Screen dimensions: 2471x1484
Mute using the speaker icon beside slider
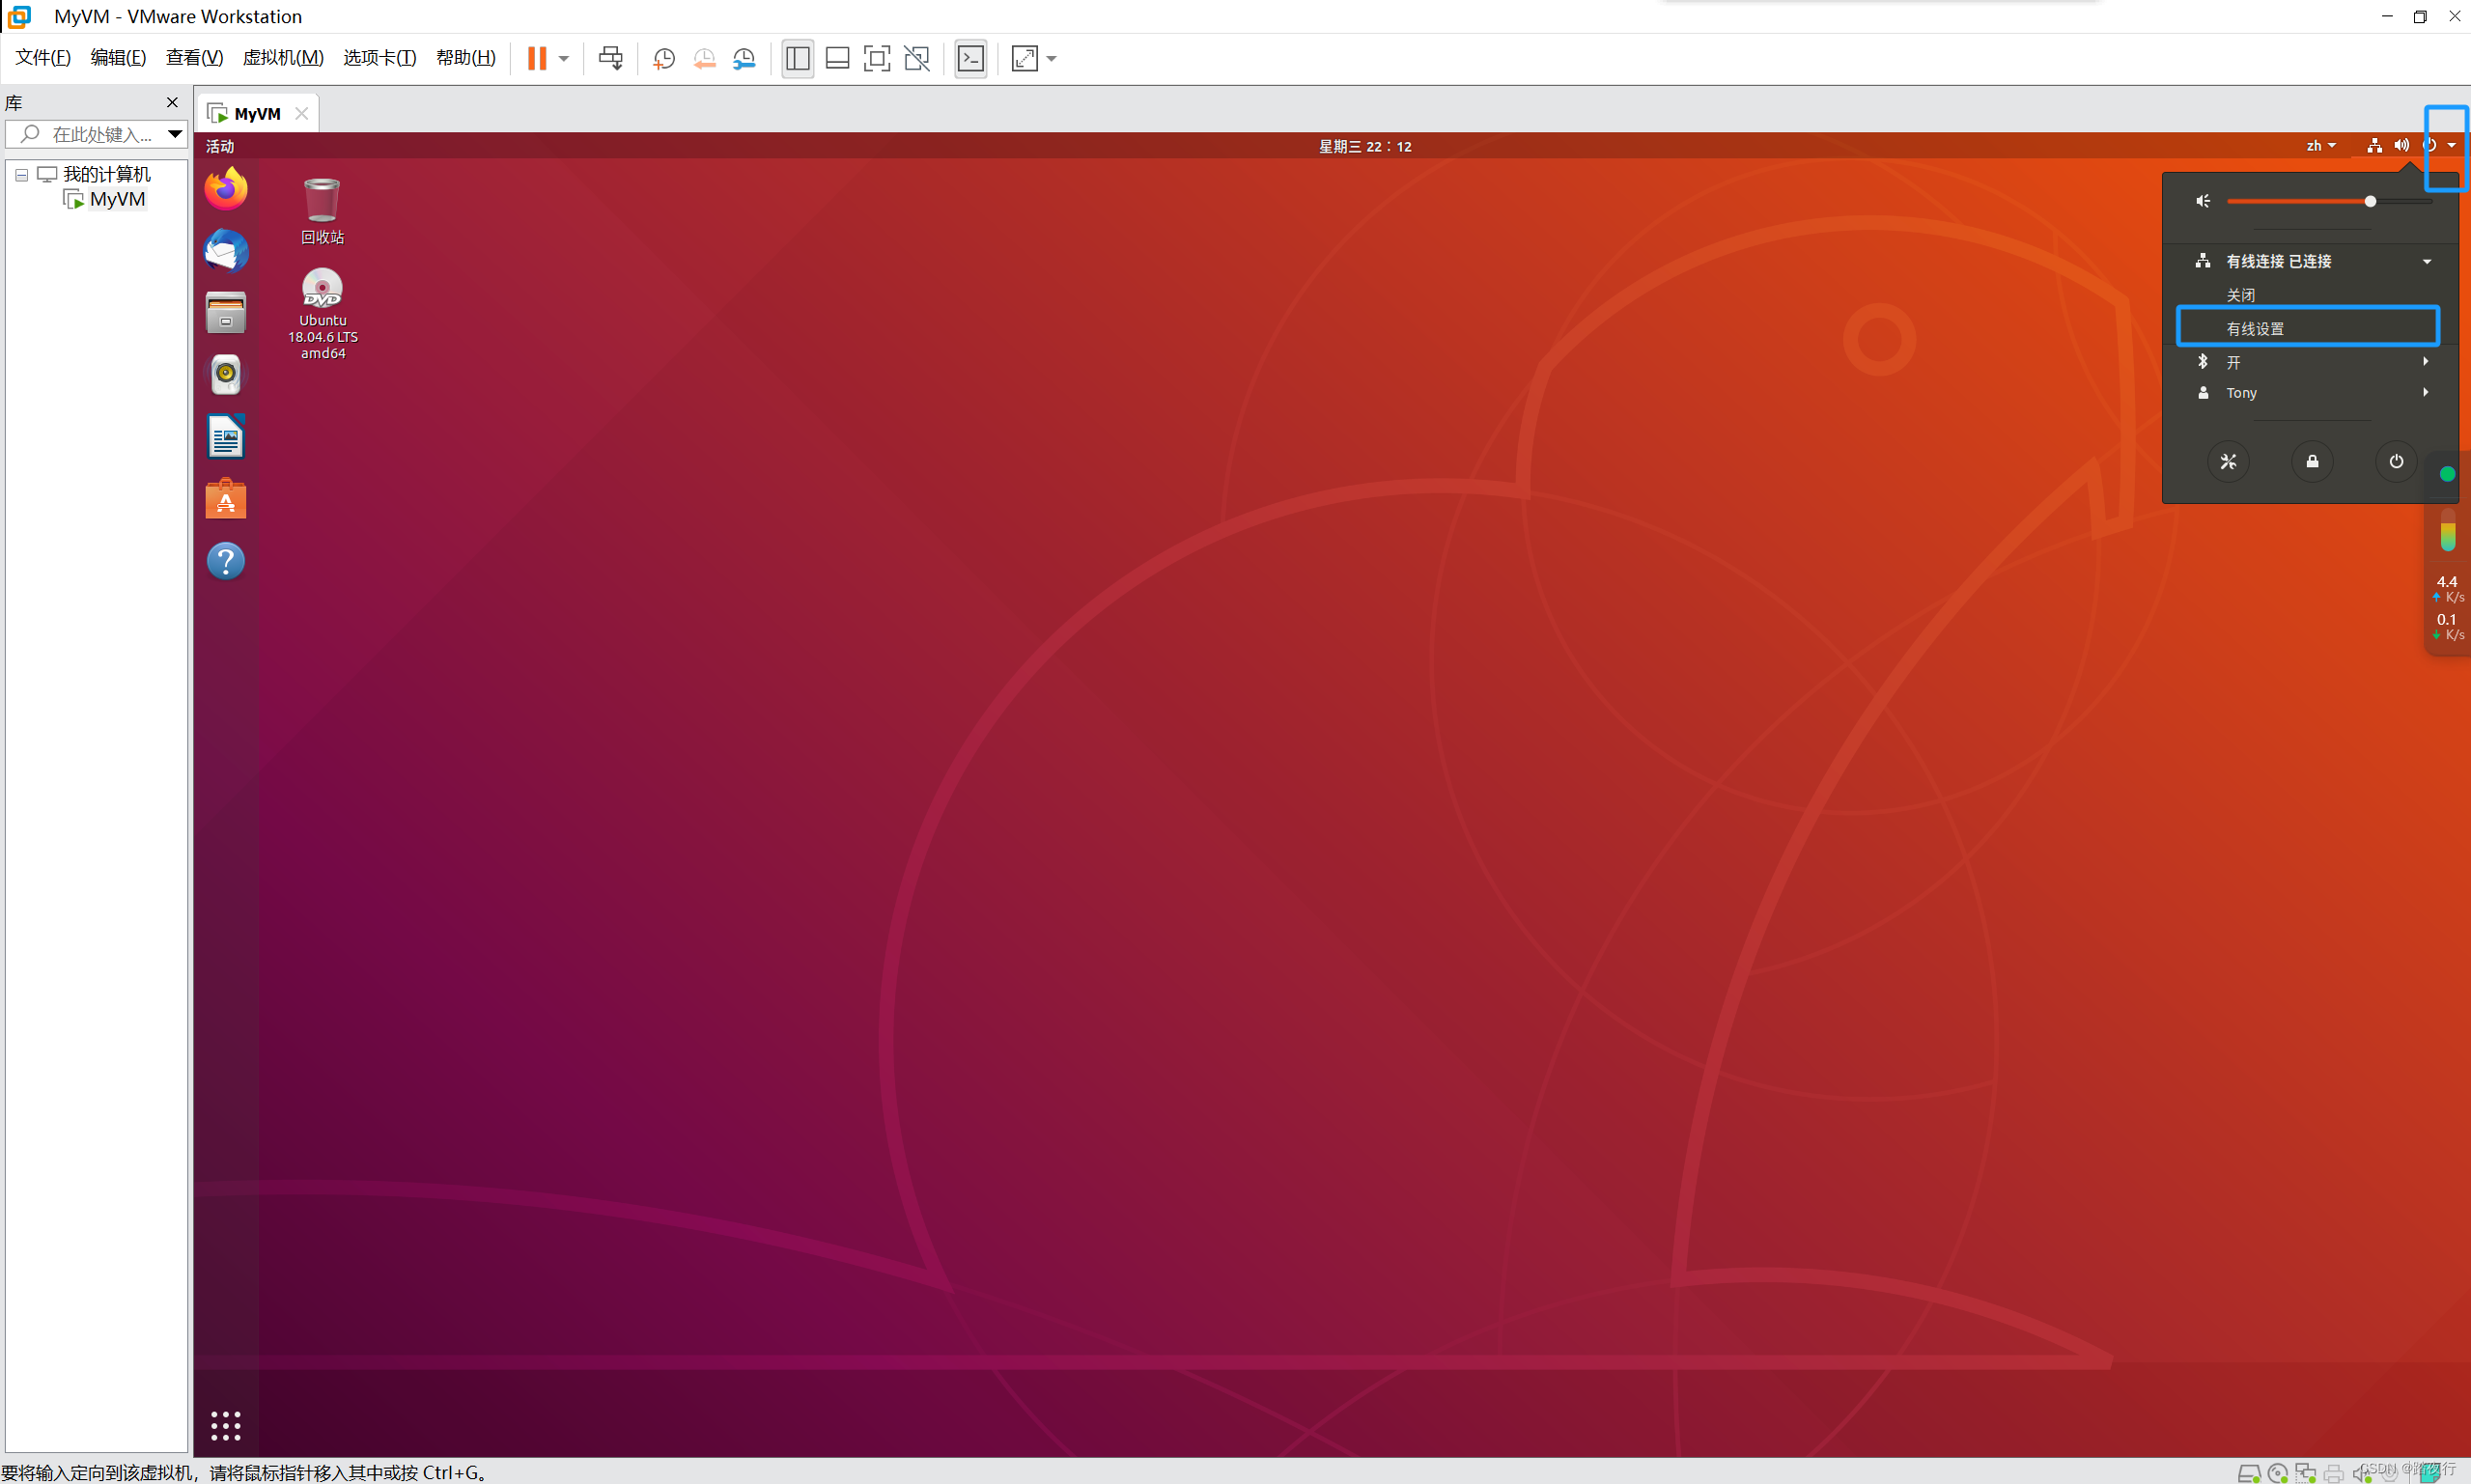2203,202
